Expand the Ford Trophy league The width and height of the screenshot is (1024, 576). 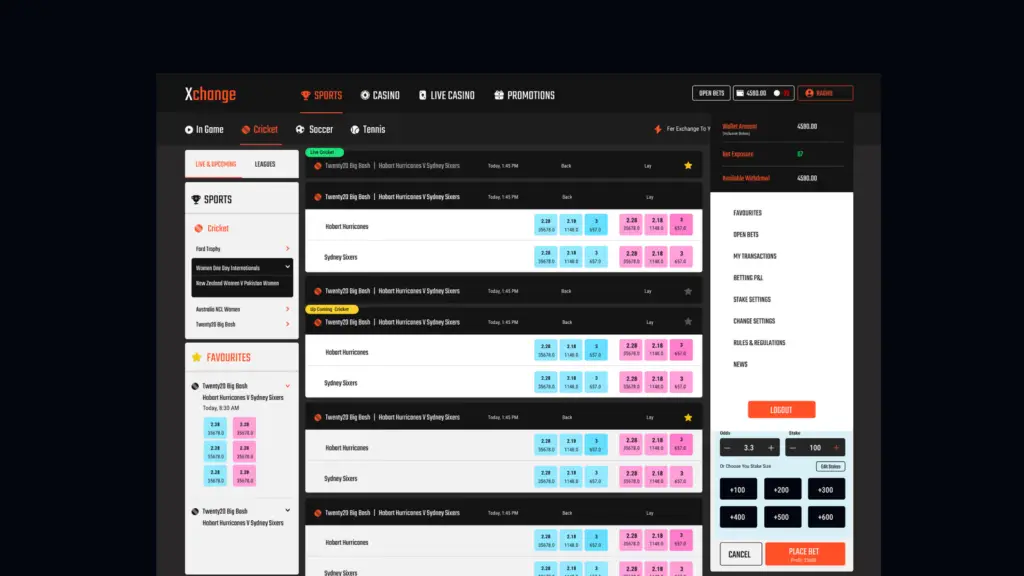tap(287, 249)
